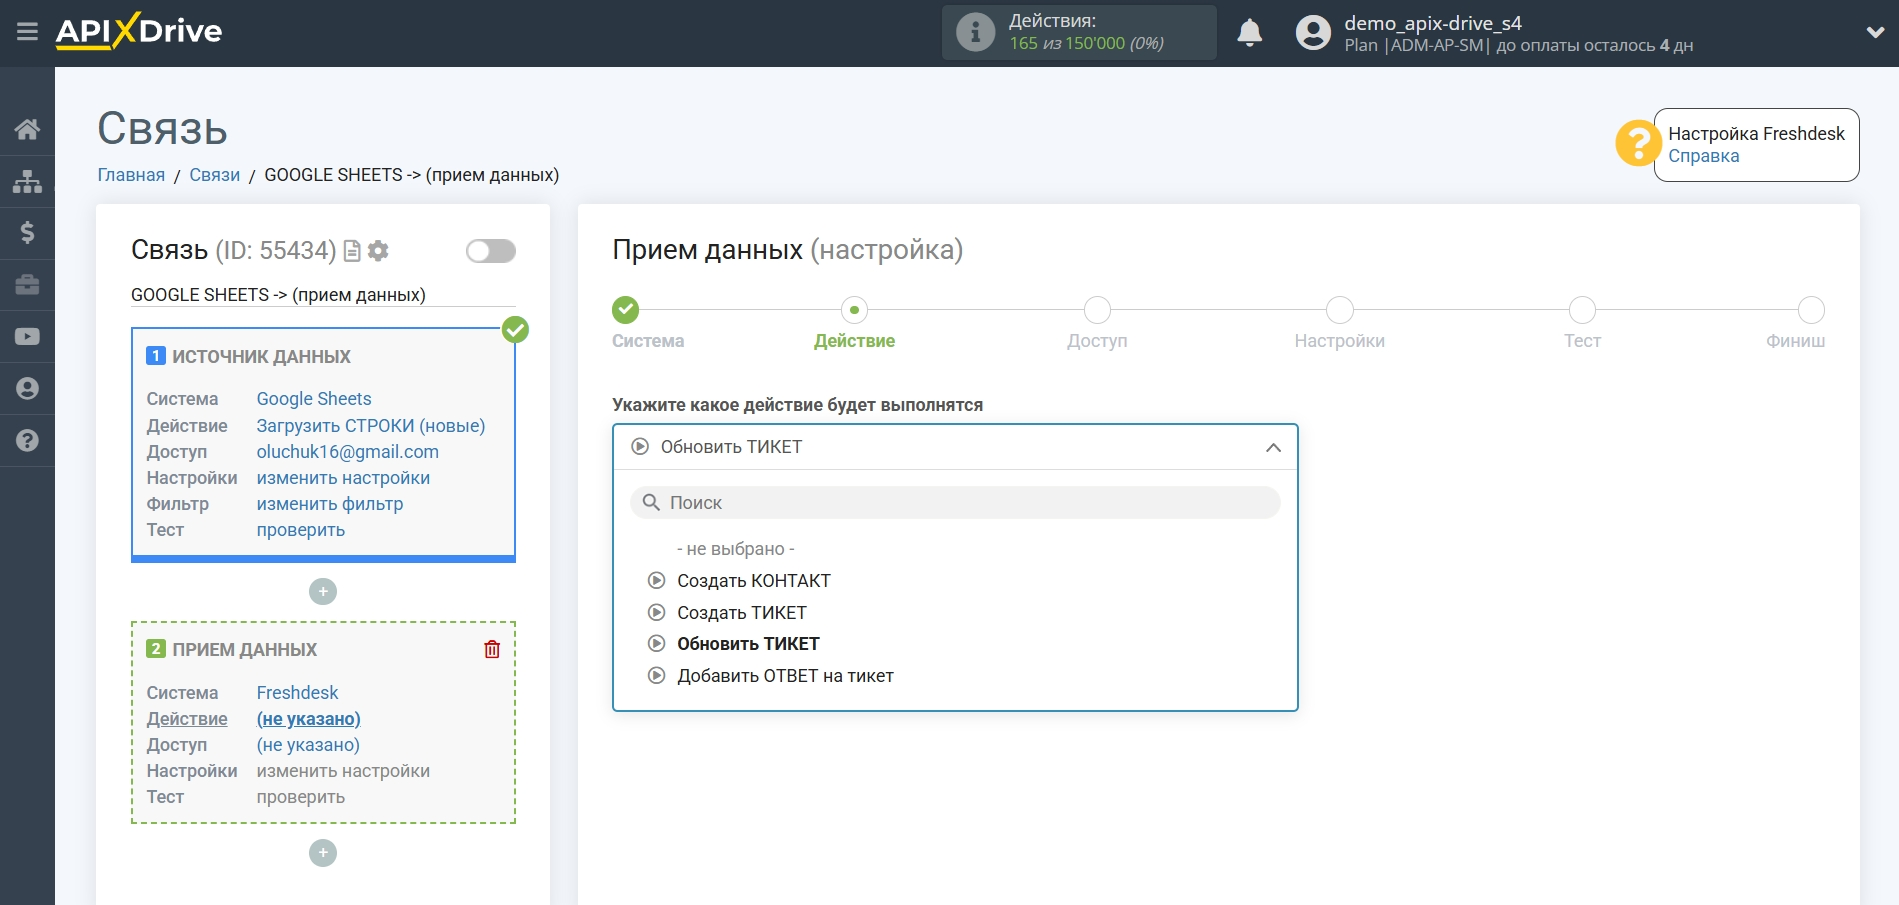
Task: Click demo_apix-drive_s4 account name
Action: click(x=1433, y=23)
